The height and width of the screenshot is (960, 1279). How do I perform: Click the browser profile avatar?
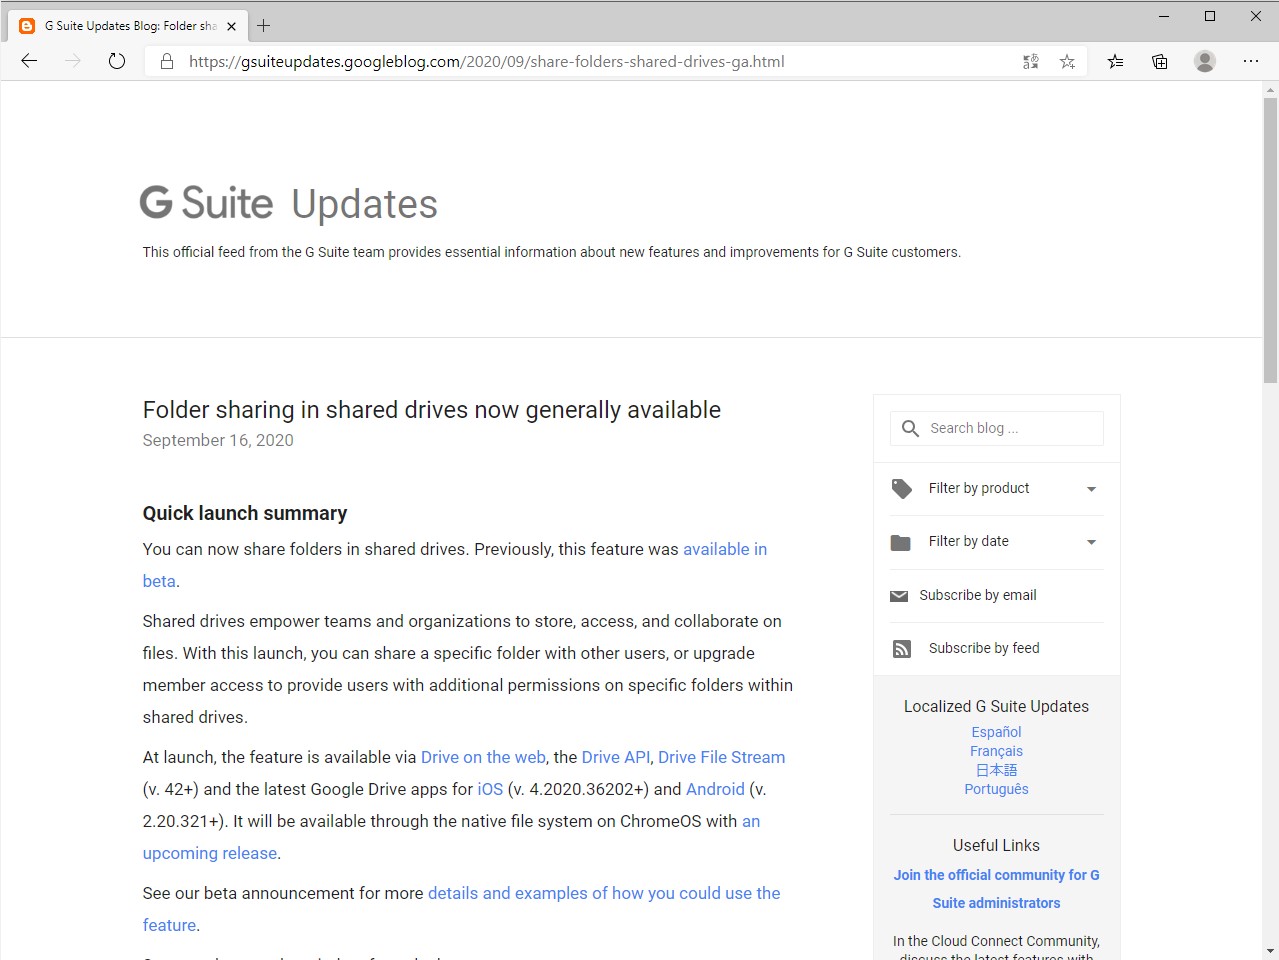point(1204,61)
